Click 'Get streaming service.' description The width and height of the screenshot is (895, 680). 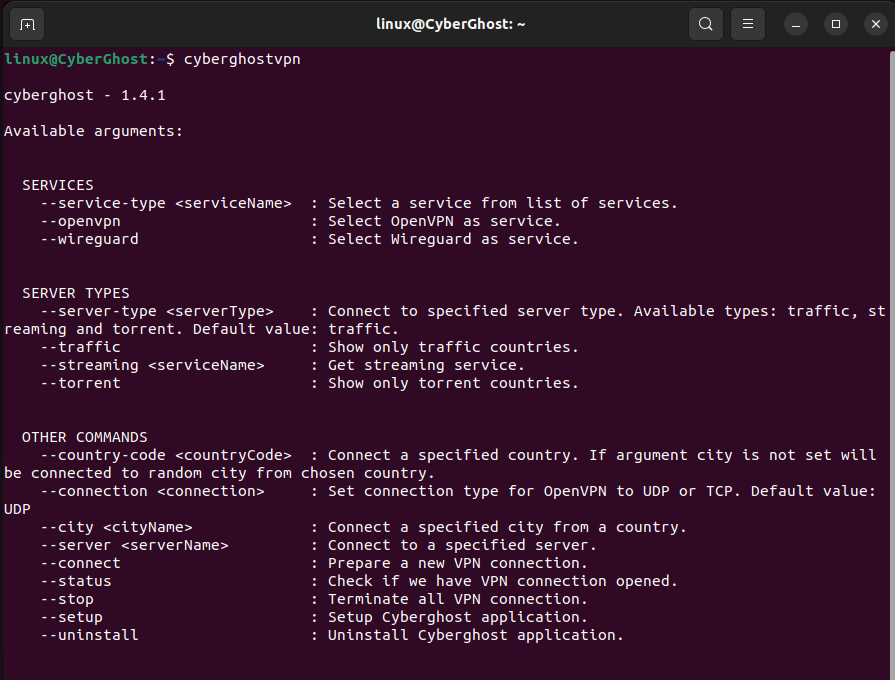tap(426, 365)
